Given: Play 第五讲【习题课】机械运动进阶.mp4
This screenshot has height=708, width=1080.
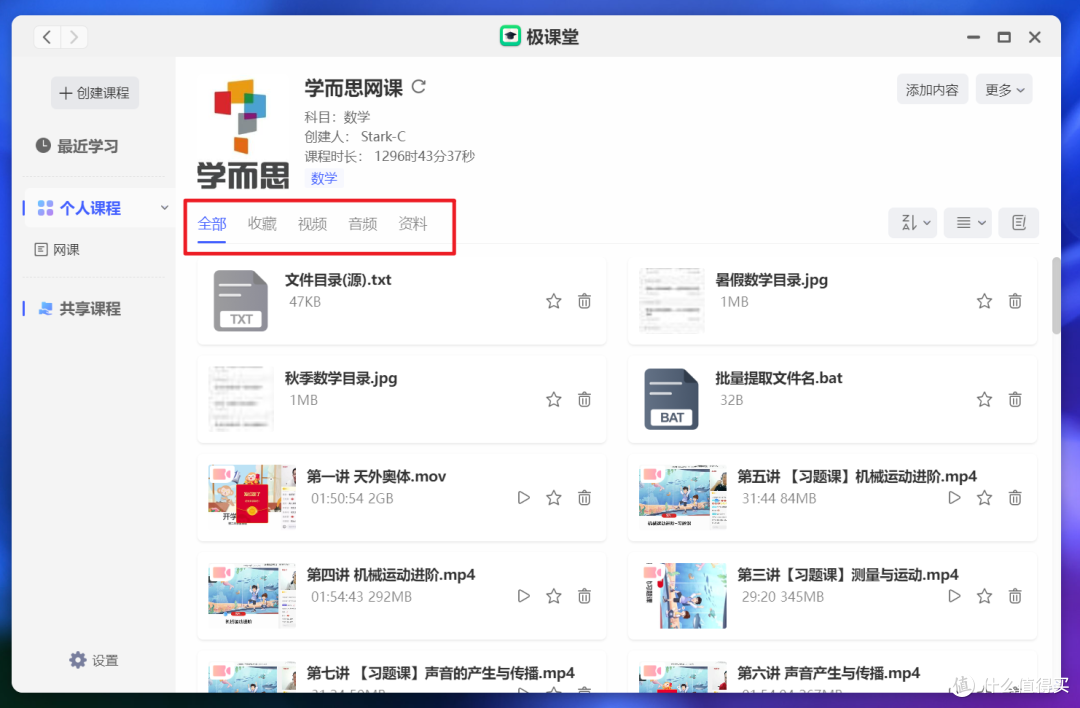Looking at the screenshot, I should click(x=954, y=497).
